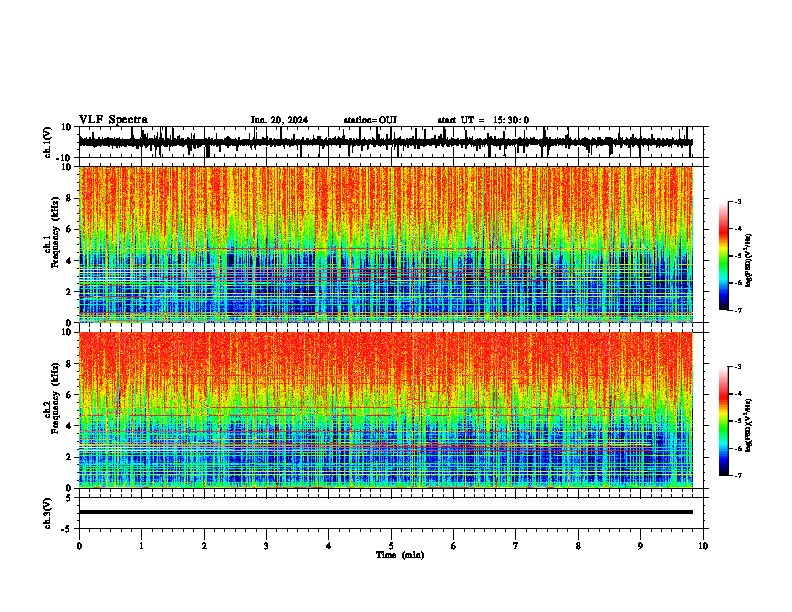This screenshot has width=792, height=612.
Task: Click the ch.1 spectrogram color scale bar
Action: click(723, 256)
